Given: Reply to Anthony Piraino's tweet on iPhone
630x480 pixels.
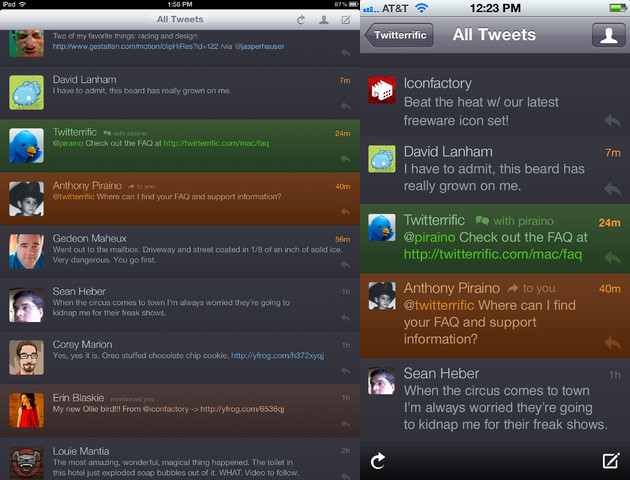Looking at the screenshot, I should (x=613, y=343).
